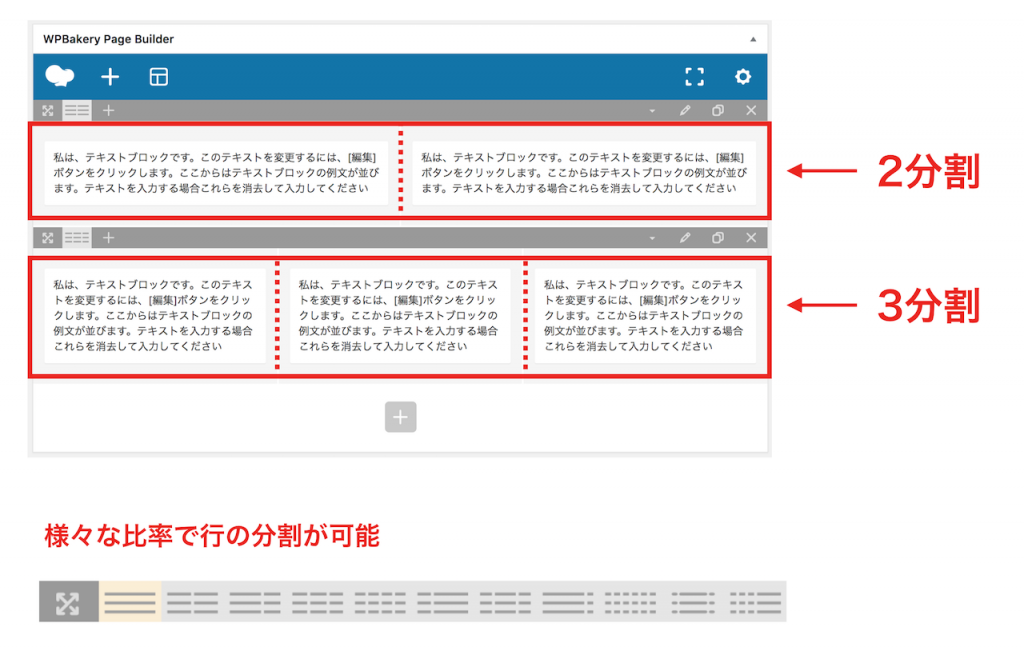Click the Add Element plus icon in blue toolbar

point(110,77)
